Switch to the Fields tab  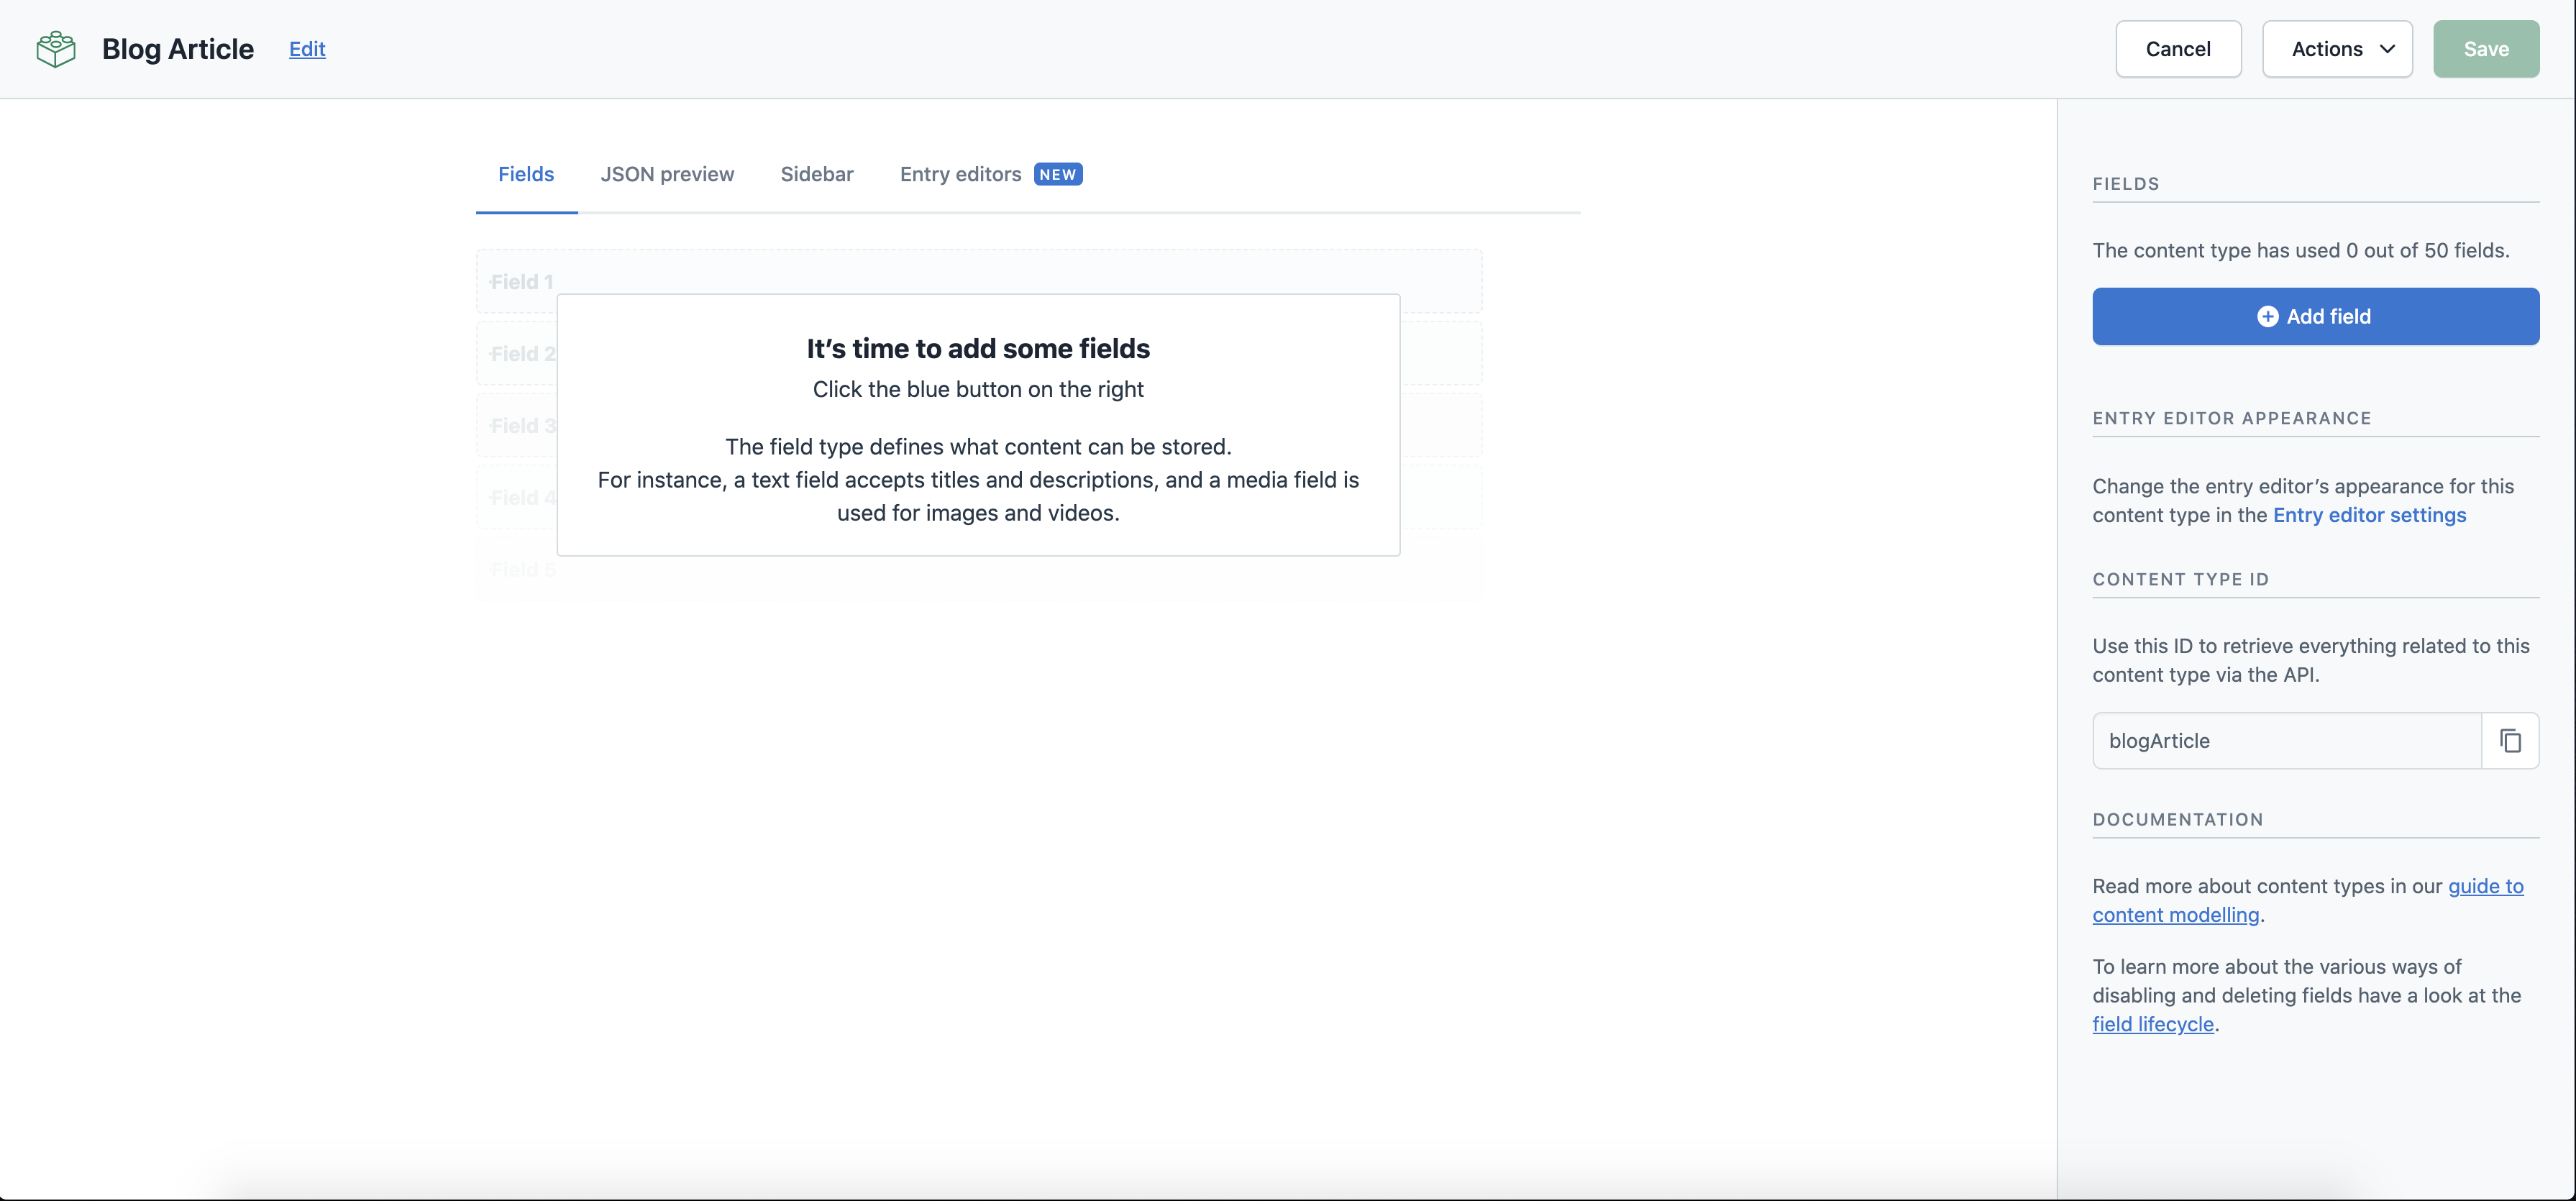click(x=526, y=174)
